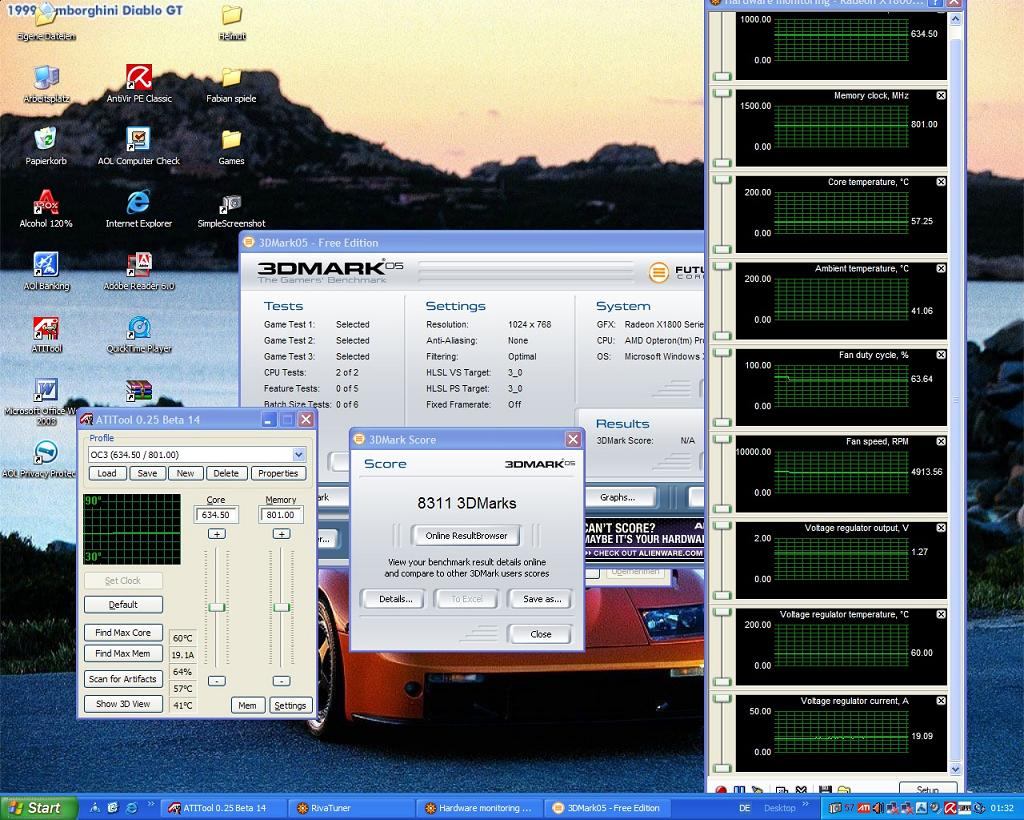This screenshot has width=1024, height=820.
Task: Open SimpleScreenshot desktop shortcut
Action: (231, 208)
